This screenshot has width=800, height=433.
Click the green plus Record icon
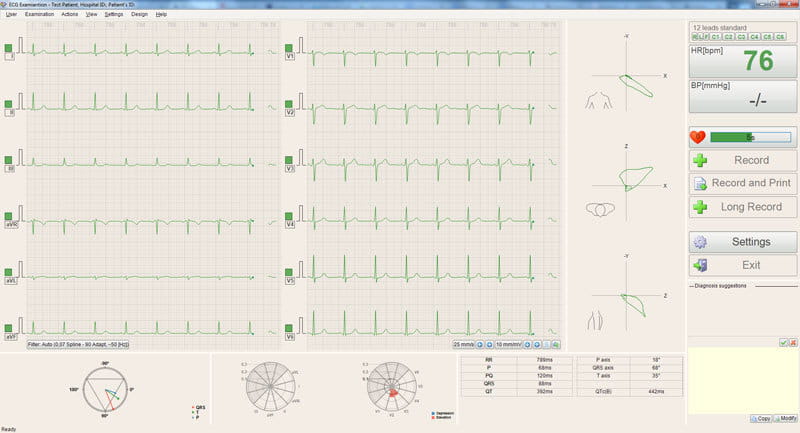pyautogui.click(x=700, y=161)
